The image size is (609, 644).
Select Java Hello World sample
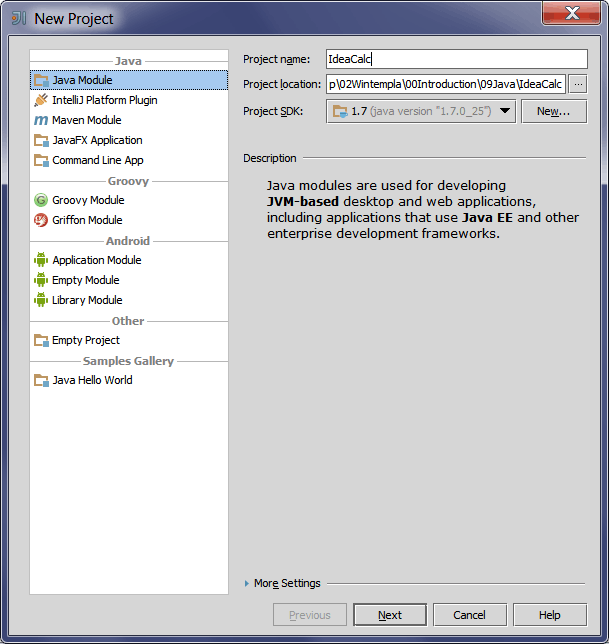pos(129,380)
